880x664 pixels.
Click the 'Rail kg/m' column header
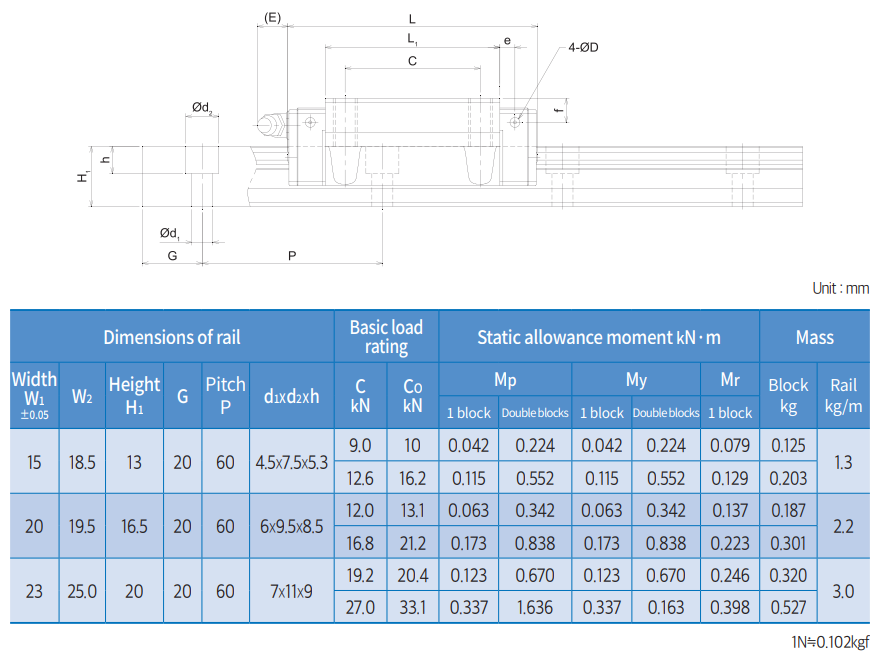pos(843,395)
